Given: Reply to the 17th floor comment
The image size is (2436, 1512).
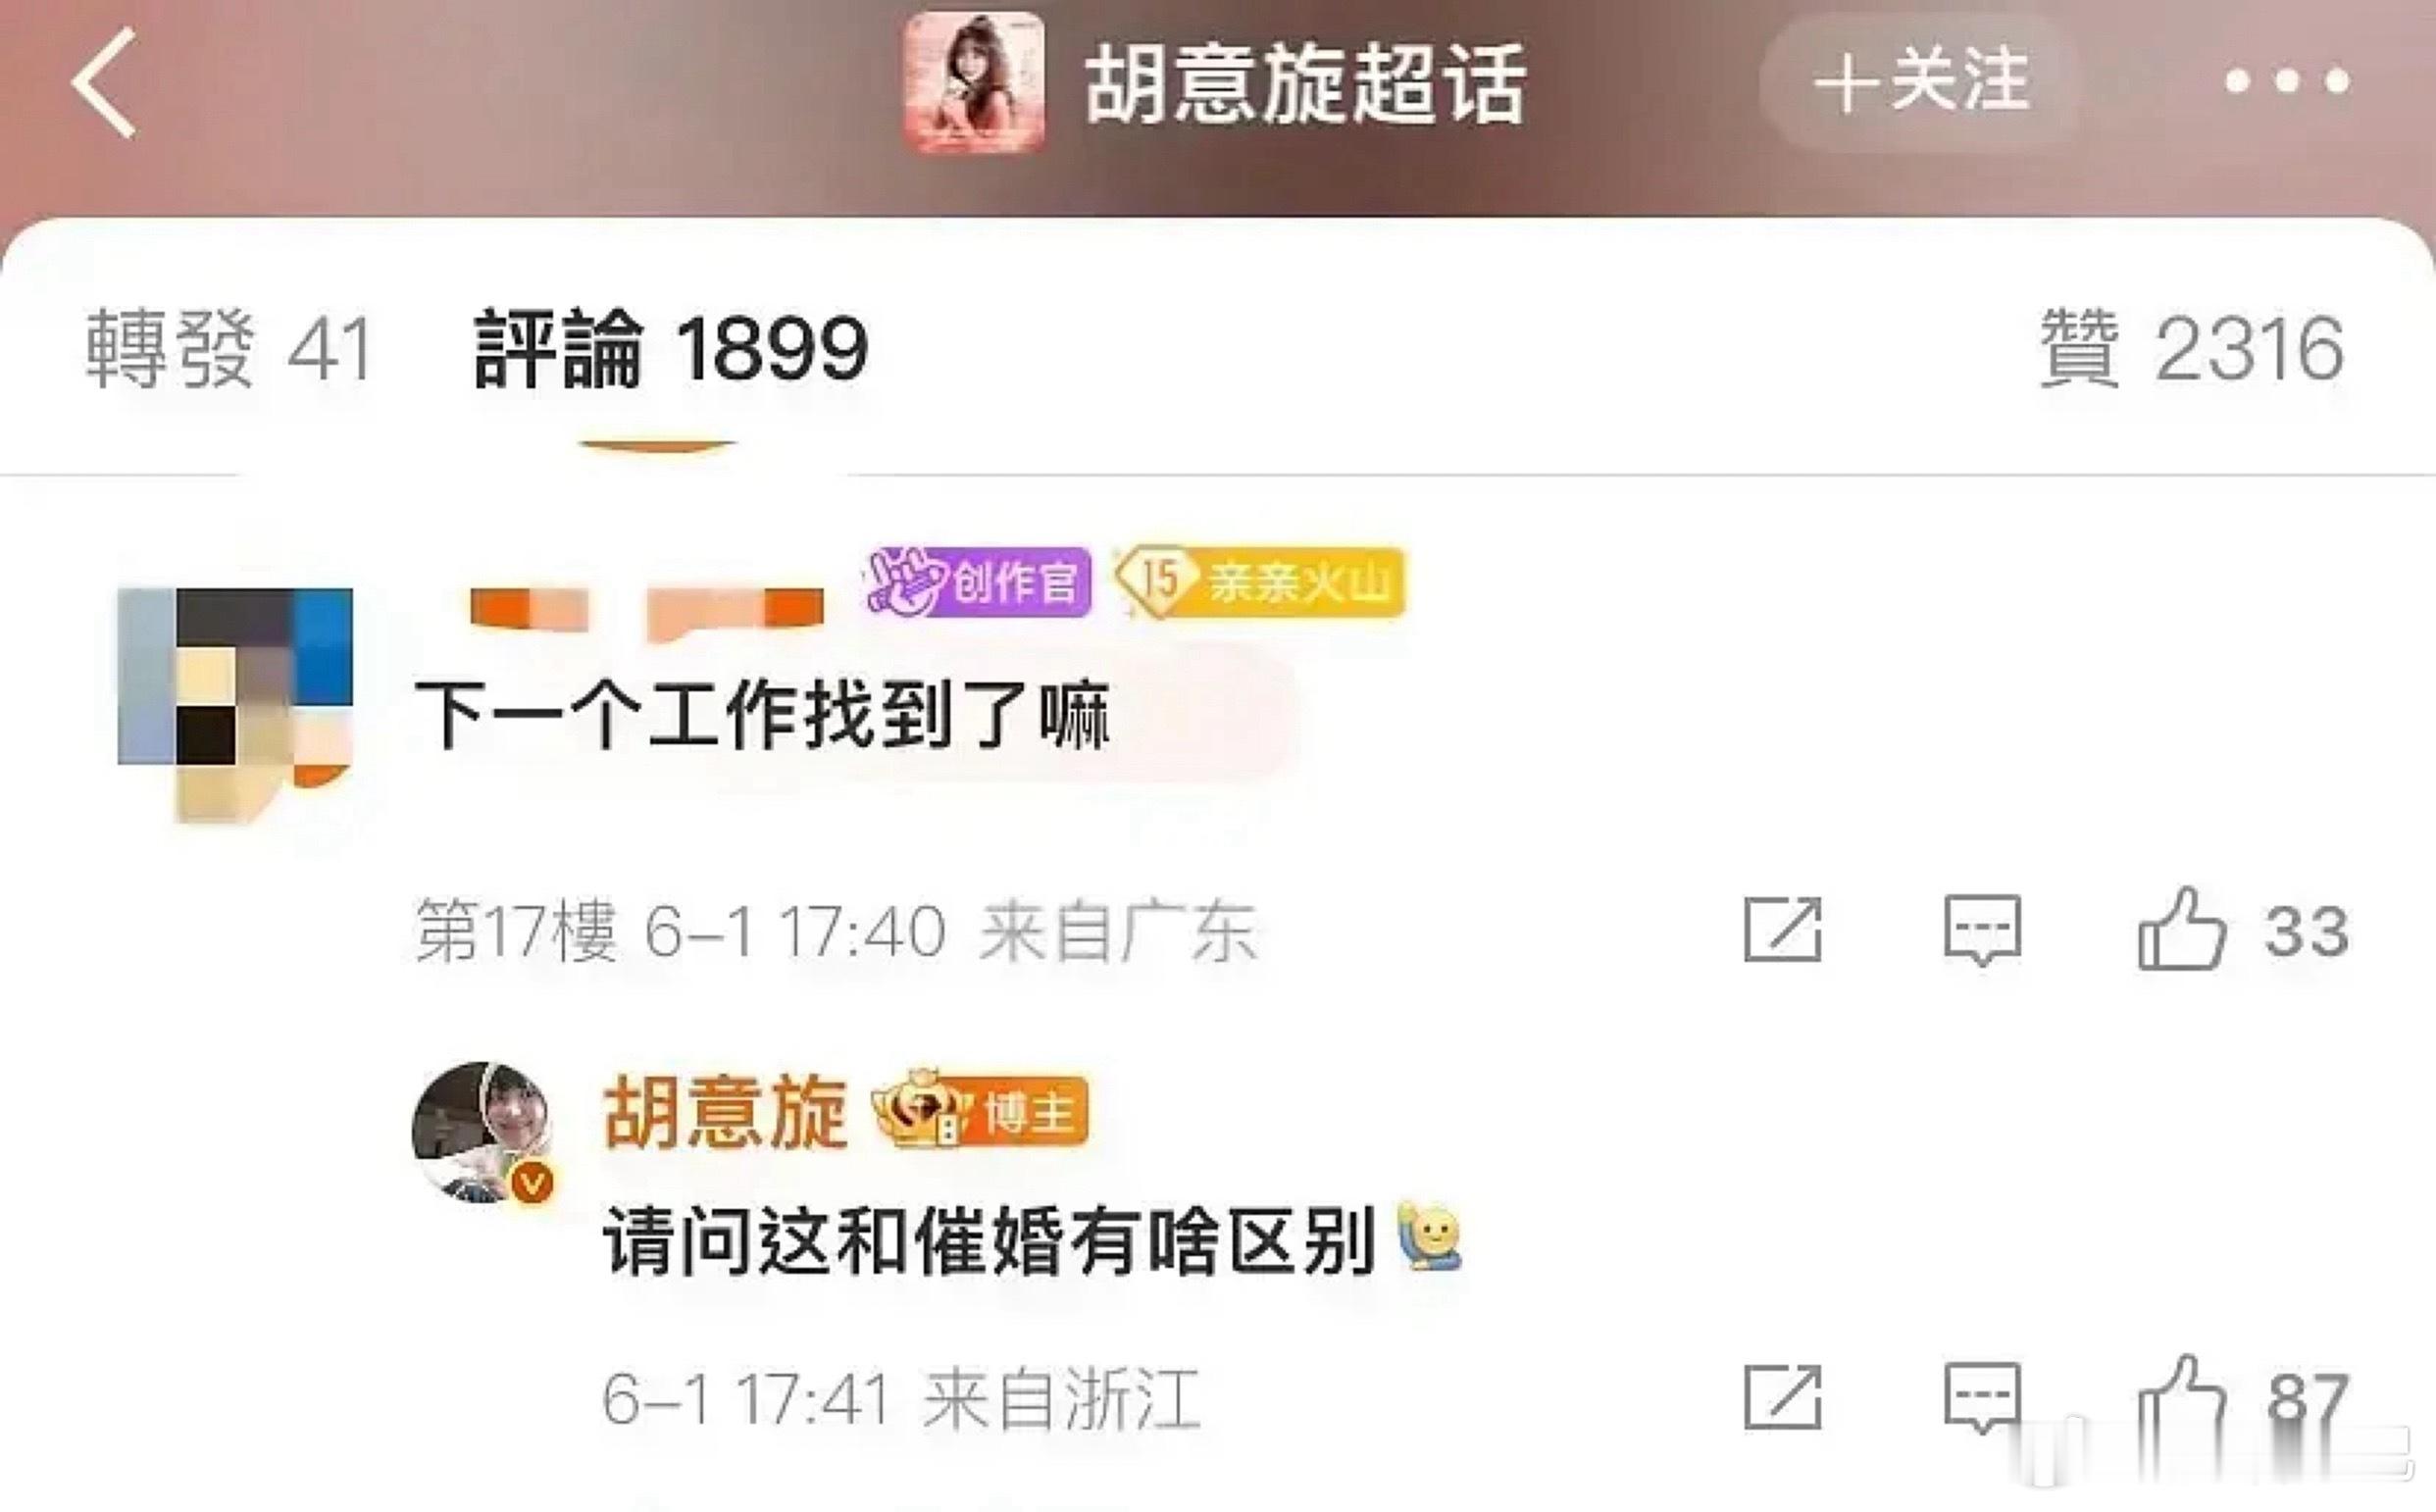Looking at the screenshot, I should tap(1983, 930).
